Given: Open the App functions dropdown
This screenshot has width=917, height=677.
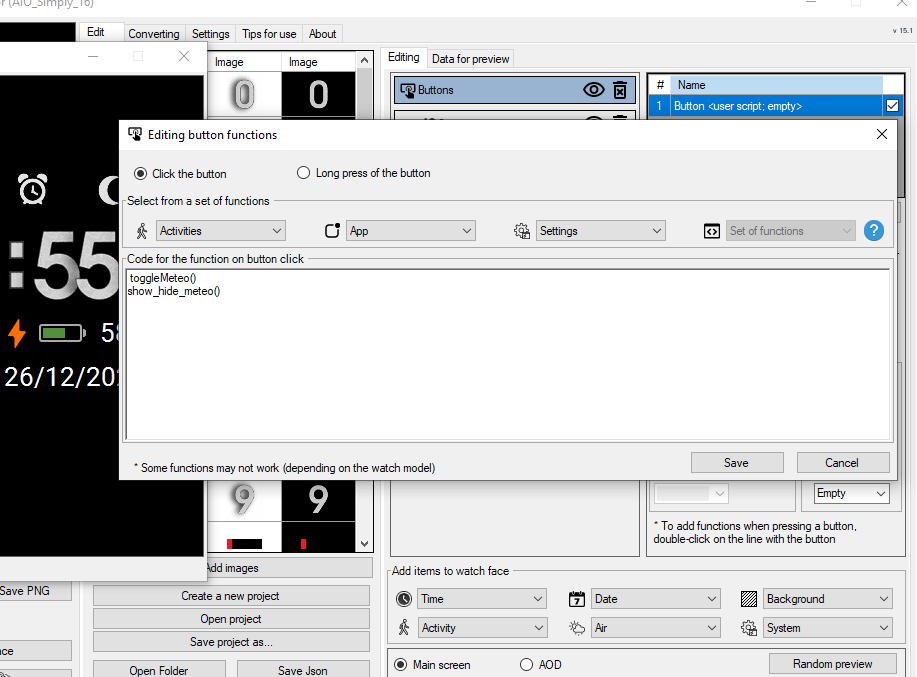Looking at the screenshot, I should 411,231.
